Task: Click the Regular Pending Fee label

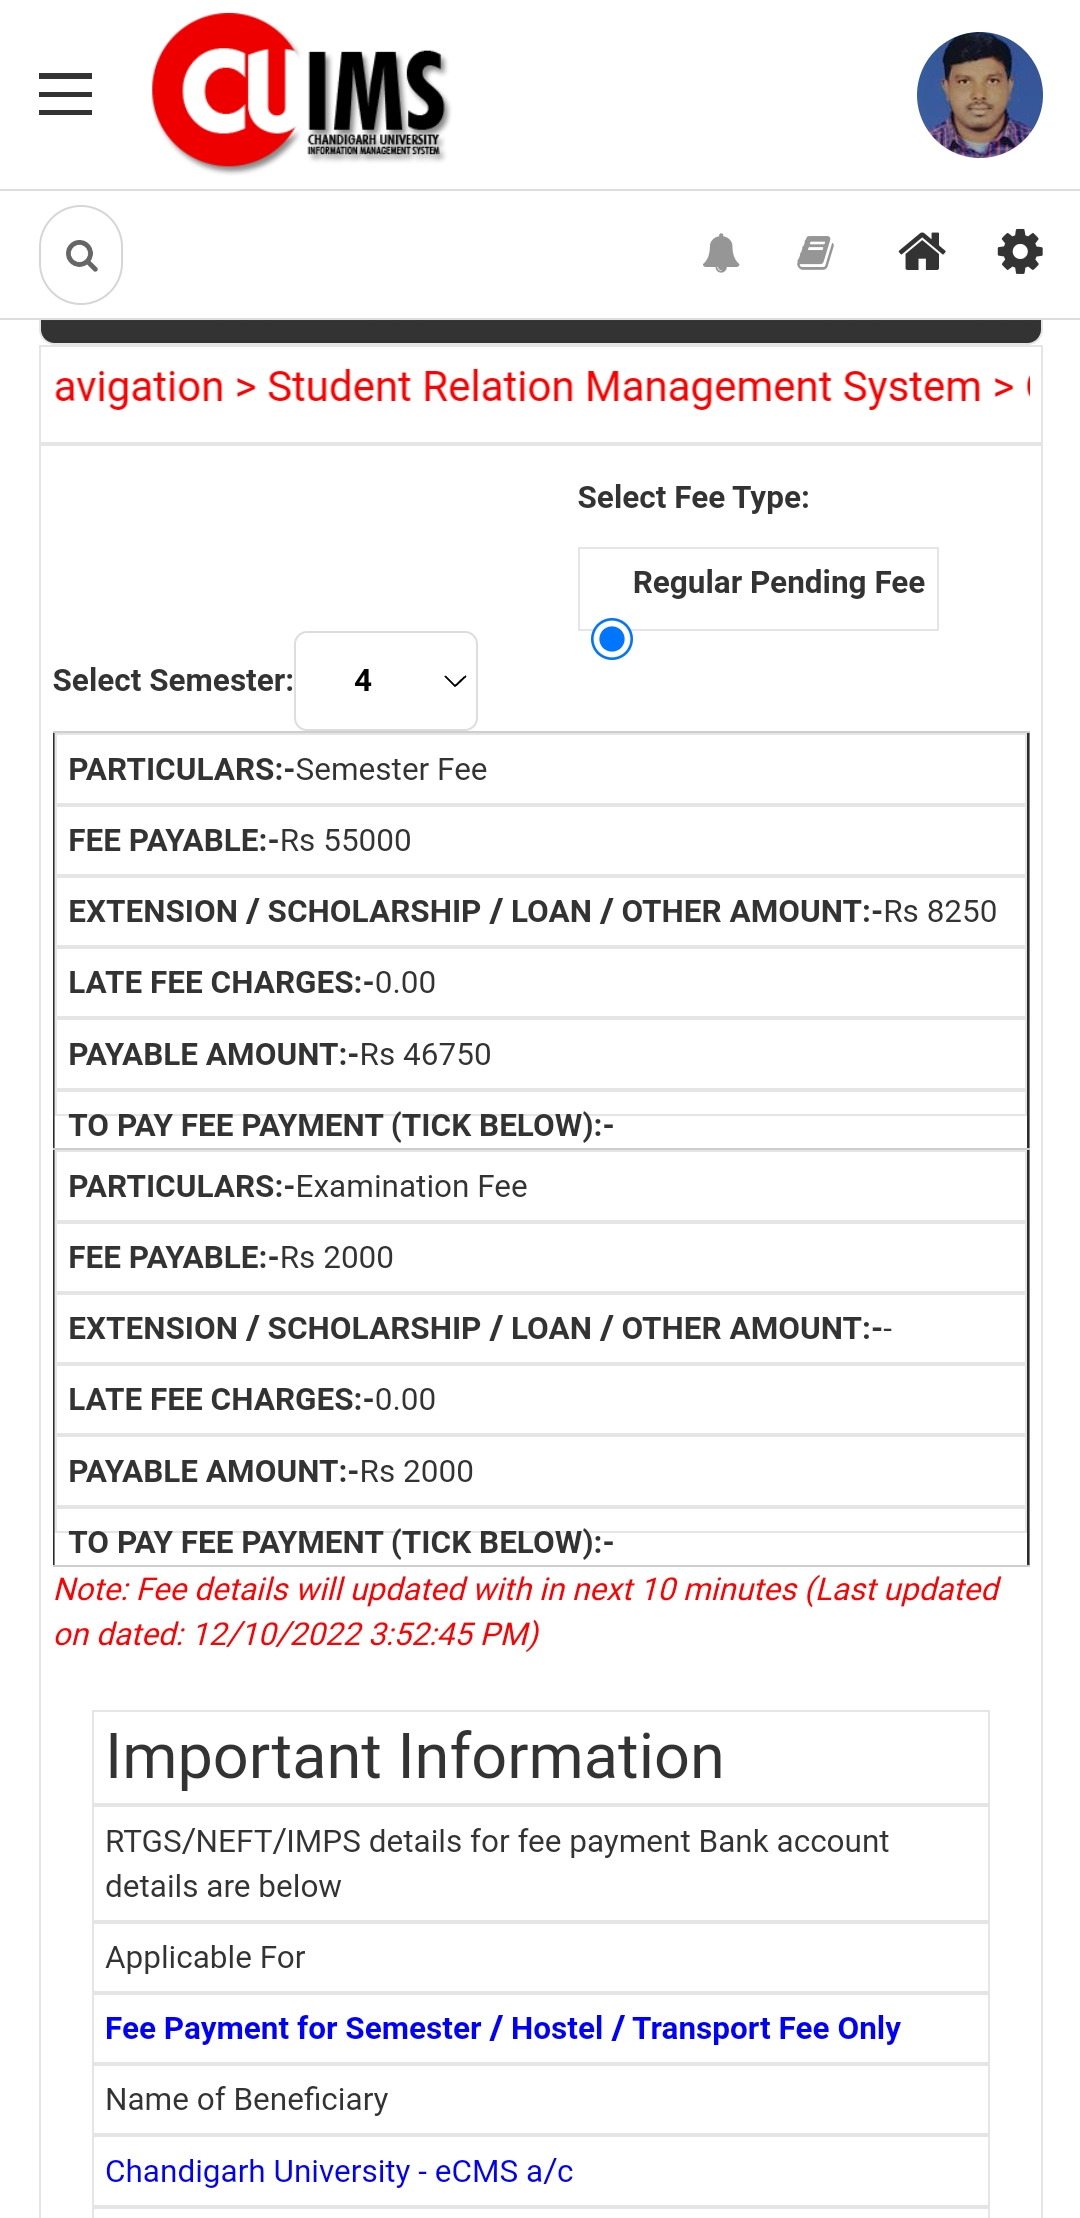Action: click(778, 582)
